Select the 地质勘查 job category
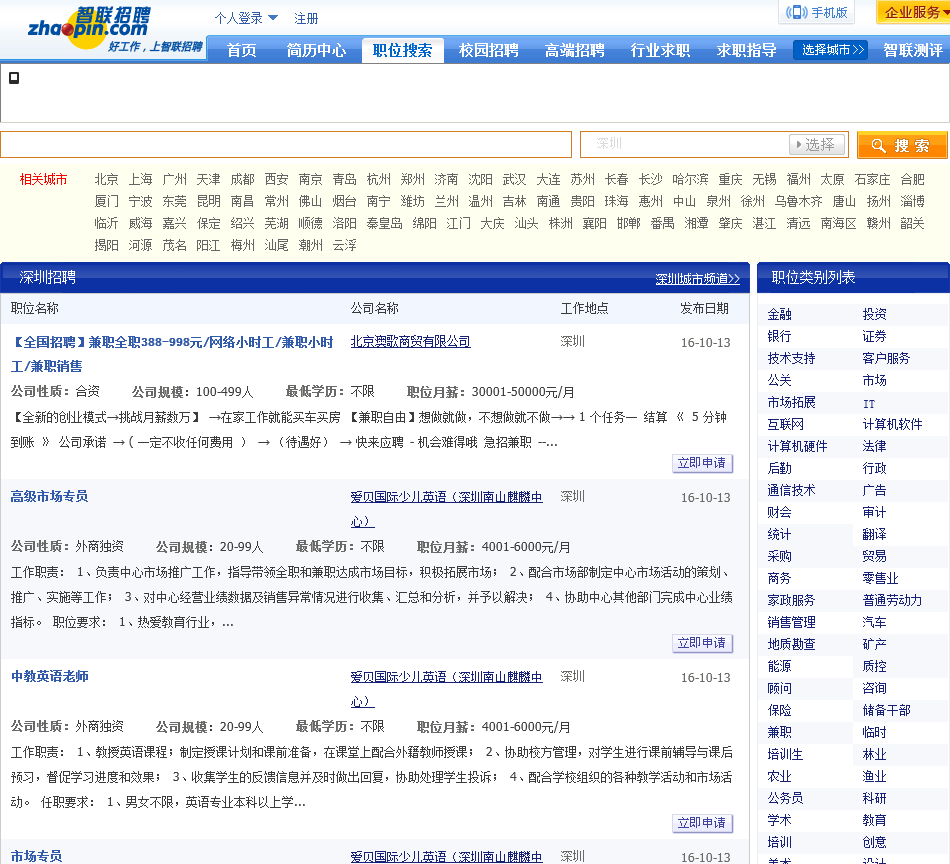 pyautogui.click(x=791, y=644)
